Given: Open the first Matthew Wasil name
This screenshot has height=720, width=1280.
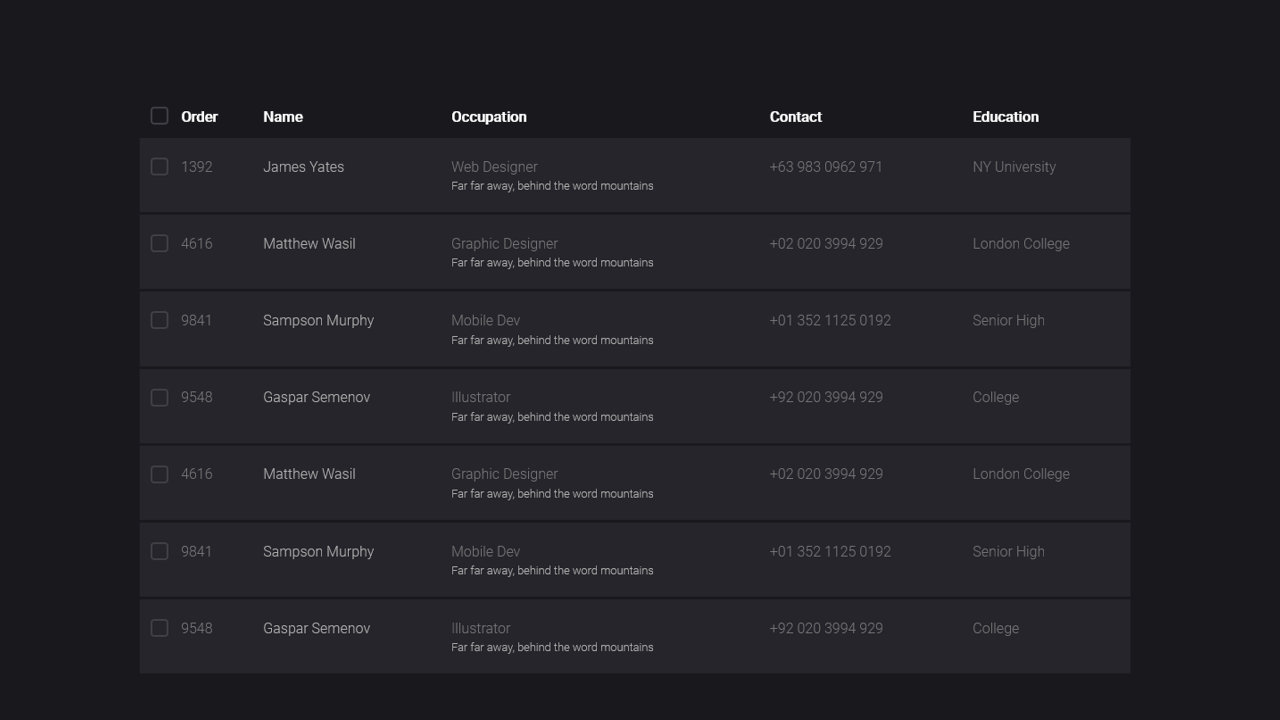Looking at the screenshot, I should [x=309, y=244].
